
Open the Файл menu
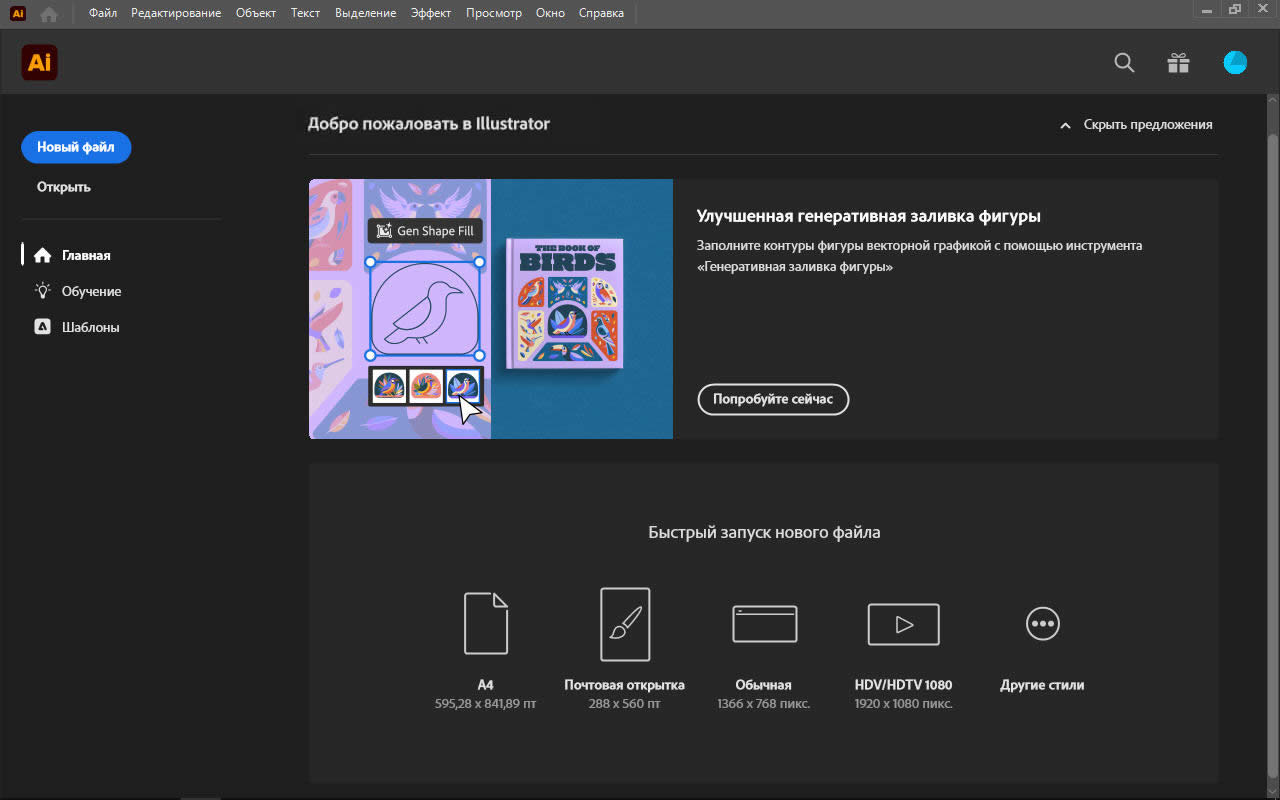point(102,13)
